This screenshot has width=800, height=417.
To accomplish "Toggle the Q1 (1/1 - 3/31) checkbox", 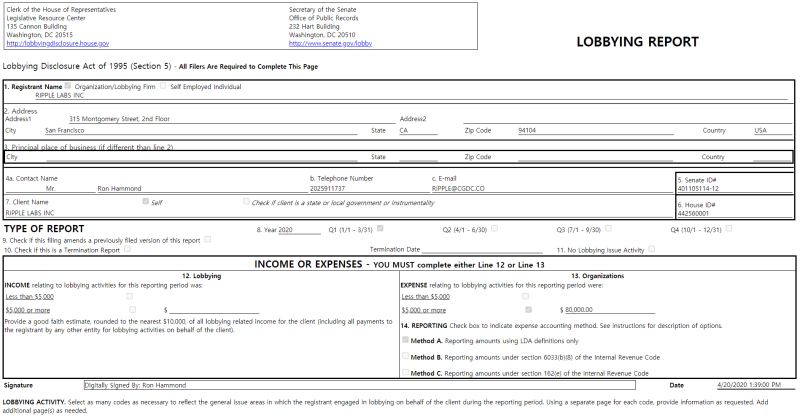I will click(380, 229).
